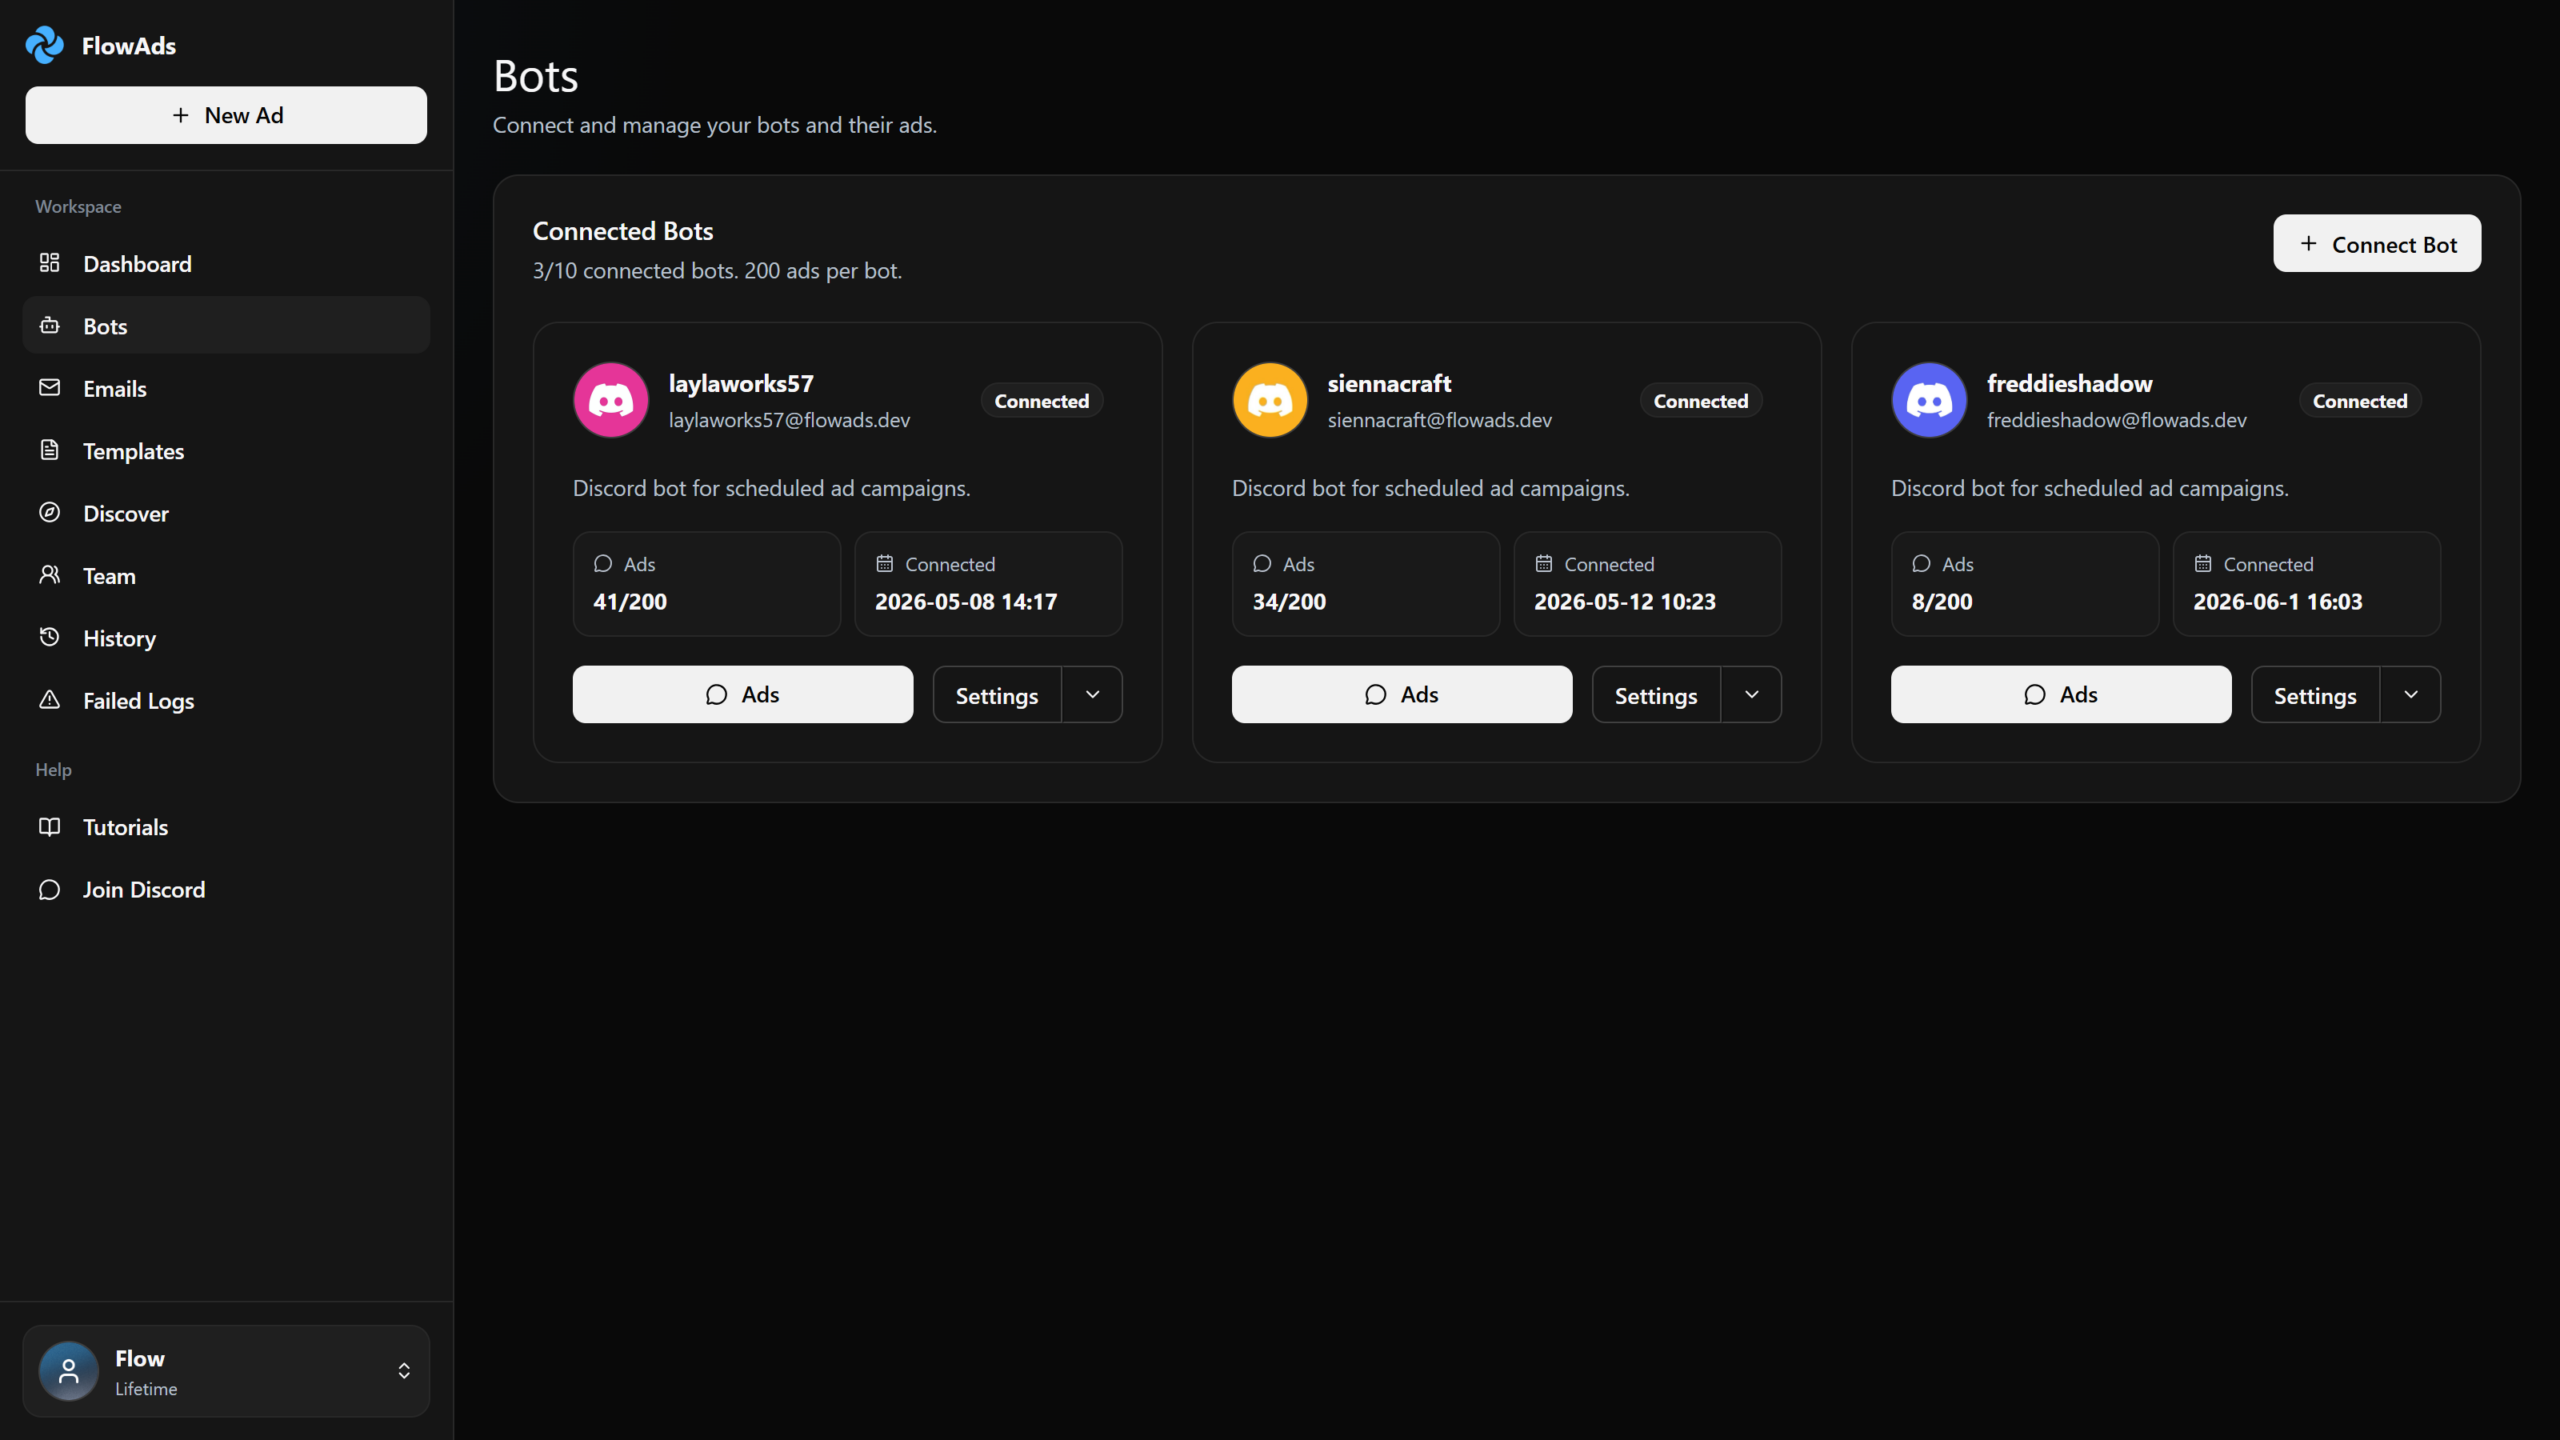This screenshot has width=2560, height=1440.
Task: Click the date 2026-06-1 16:03
Action: pos(2278,602)
